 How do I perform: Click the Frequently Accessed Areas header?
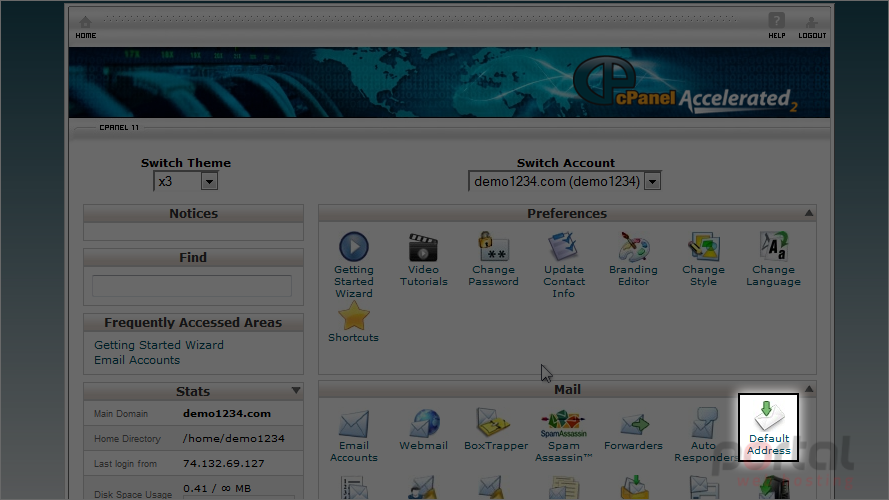tap(193, 323)
